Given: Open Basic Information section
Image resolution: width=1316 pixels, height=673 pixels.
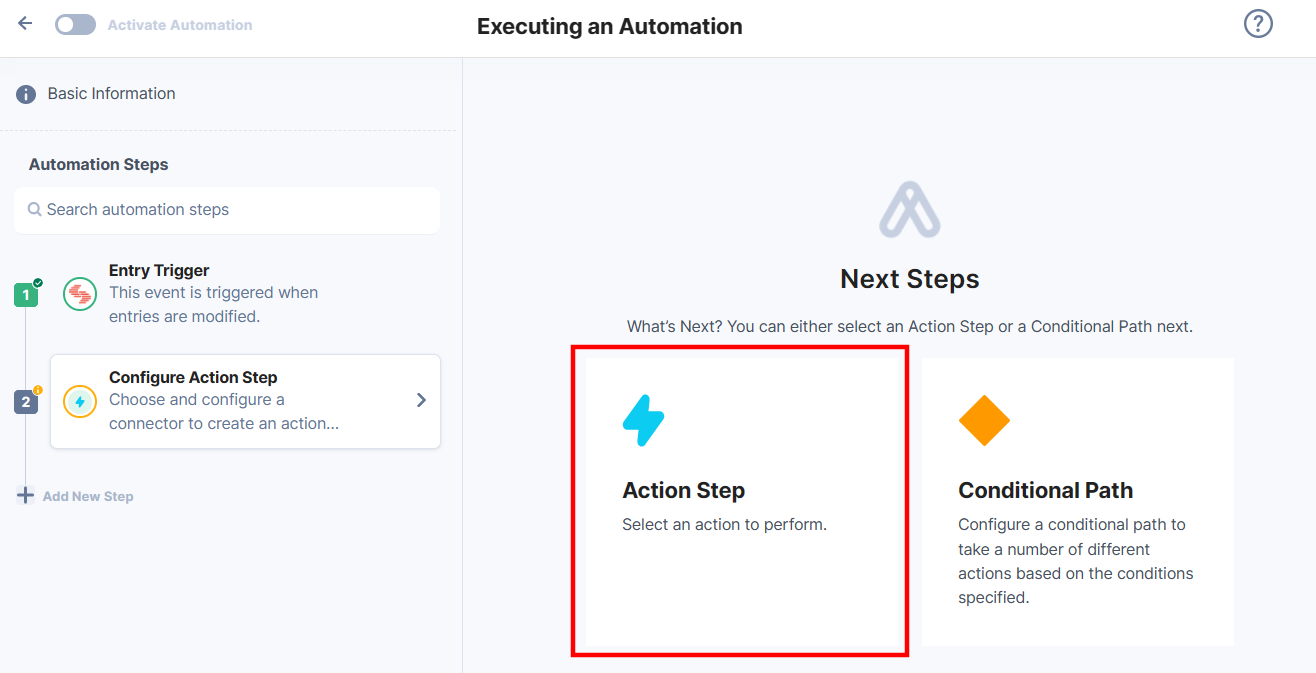Looking at the screenshot, I should (x=111, y=94).
